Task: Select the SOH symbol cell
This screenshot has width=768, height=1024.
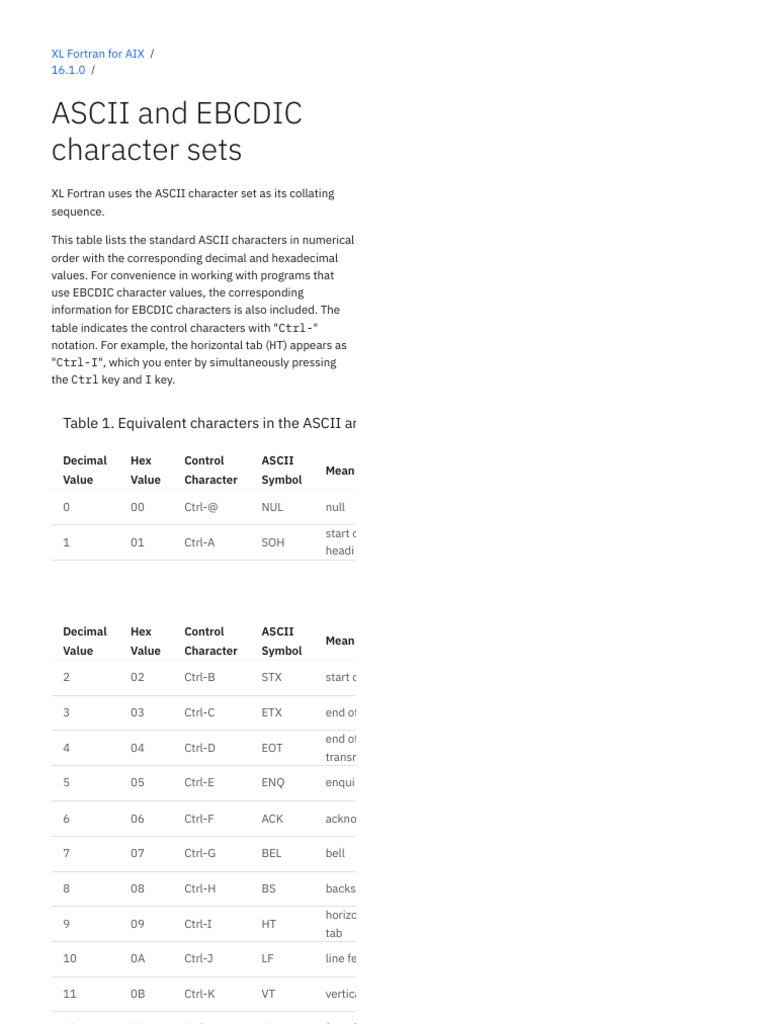Action: point(272,542)
